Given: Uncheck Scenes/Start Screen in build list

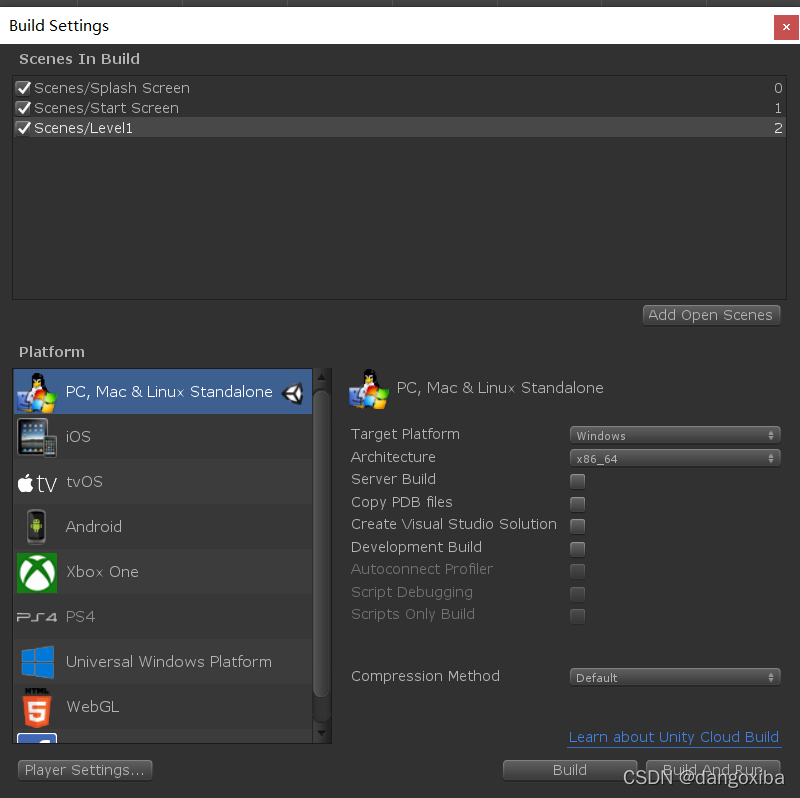Looking at the screenshot, I should (23, 108).
